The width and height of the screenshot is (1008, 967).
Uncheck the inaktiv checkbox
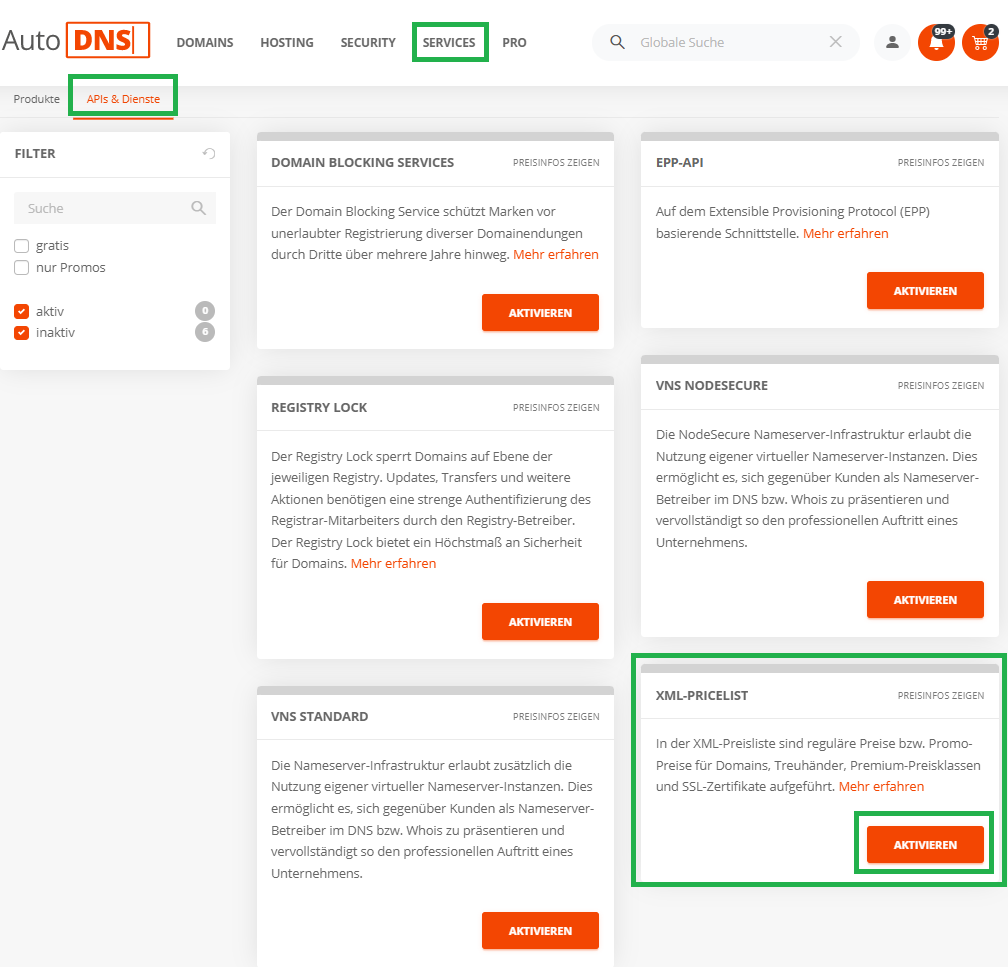tap(21, 332)
